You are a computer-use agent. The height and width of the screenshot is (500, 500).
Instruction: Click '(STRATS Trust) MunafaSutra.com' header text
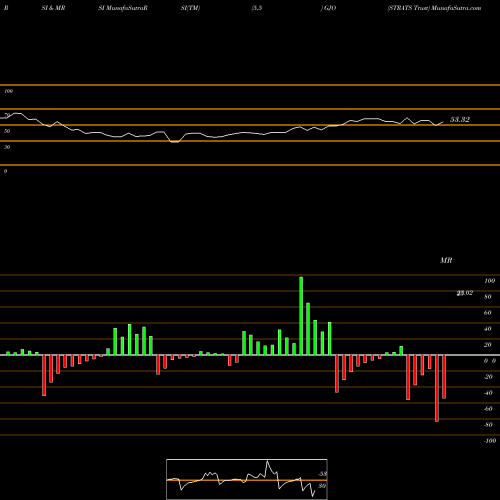(x=434, y=8)
